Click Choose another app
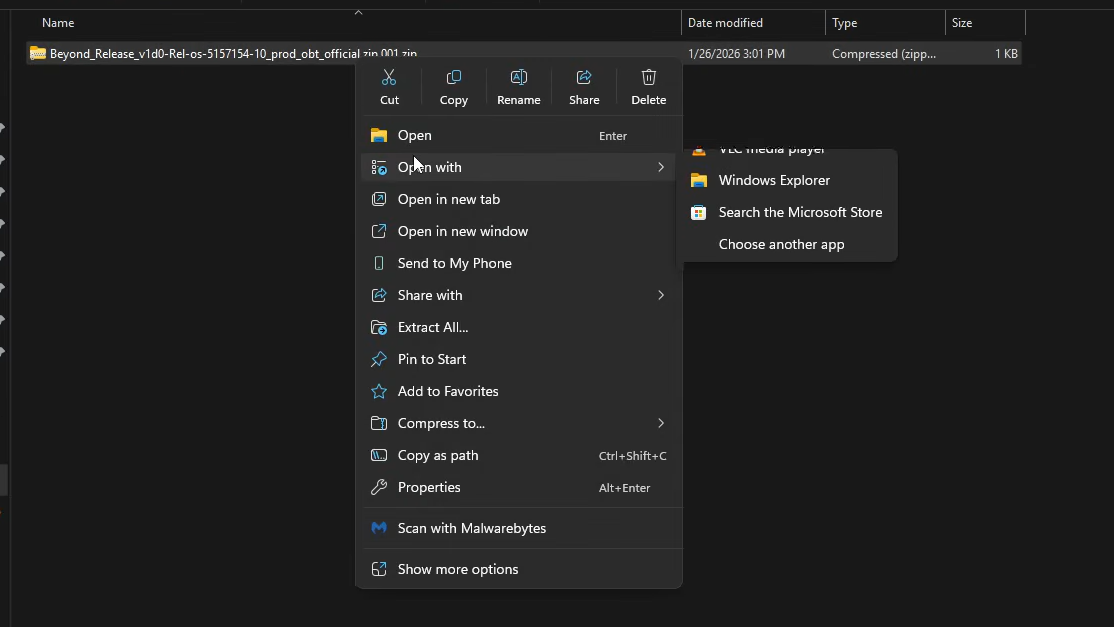Viewport: 1114px width, 627px height. point(781,244)
